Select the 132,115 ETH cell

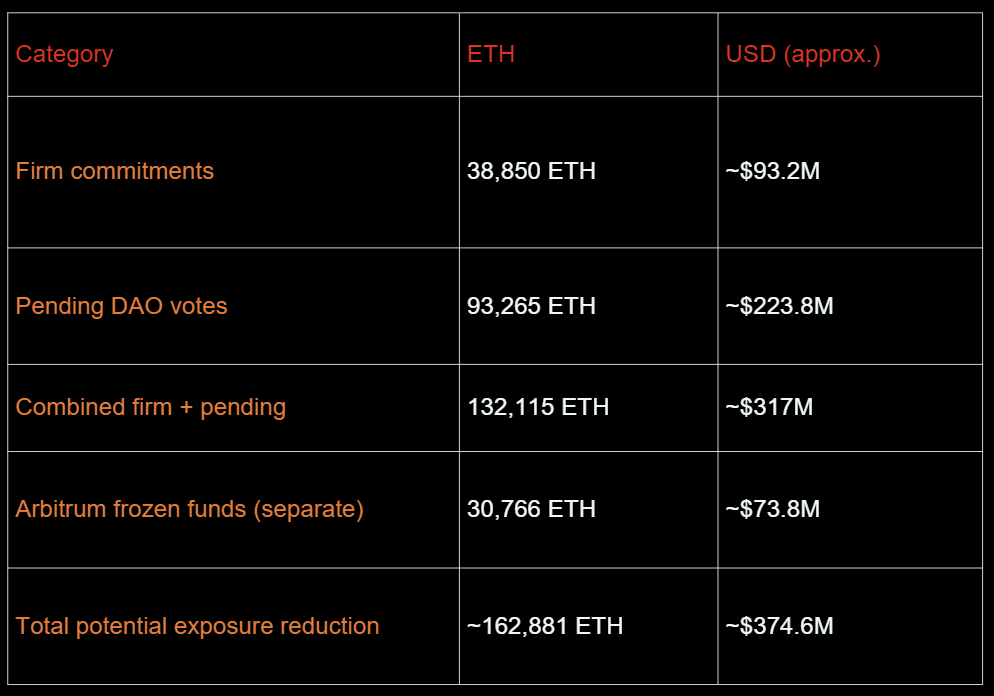[x=538, y=407]
